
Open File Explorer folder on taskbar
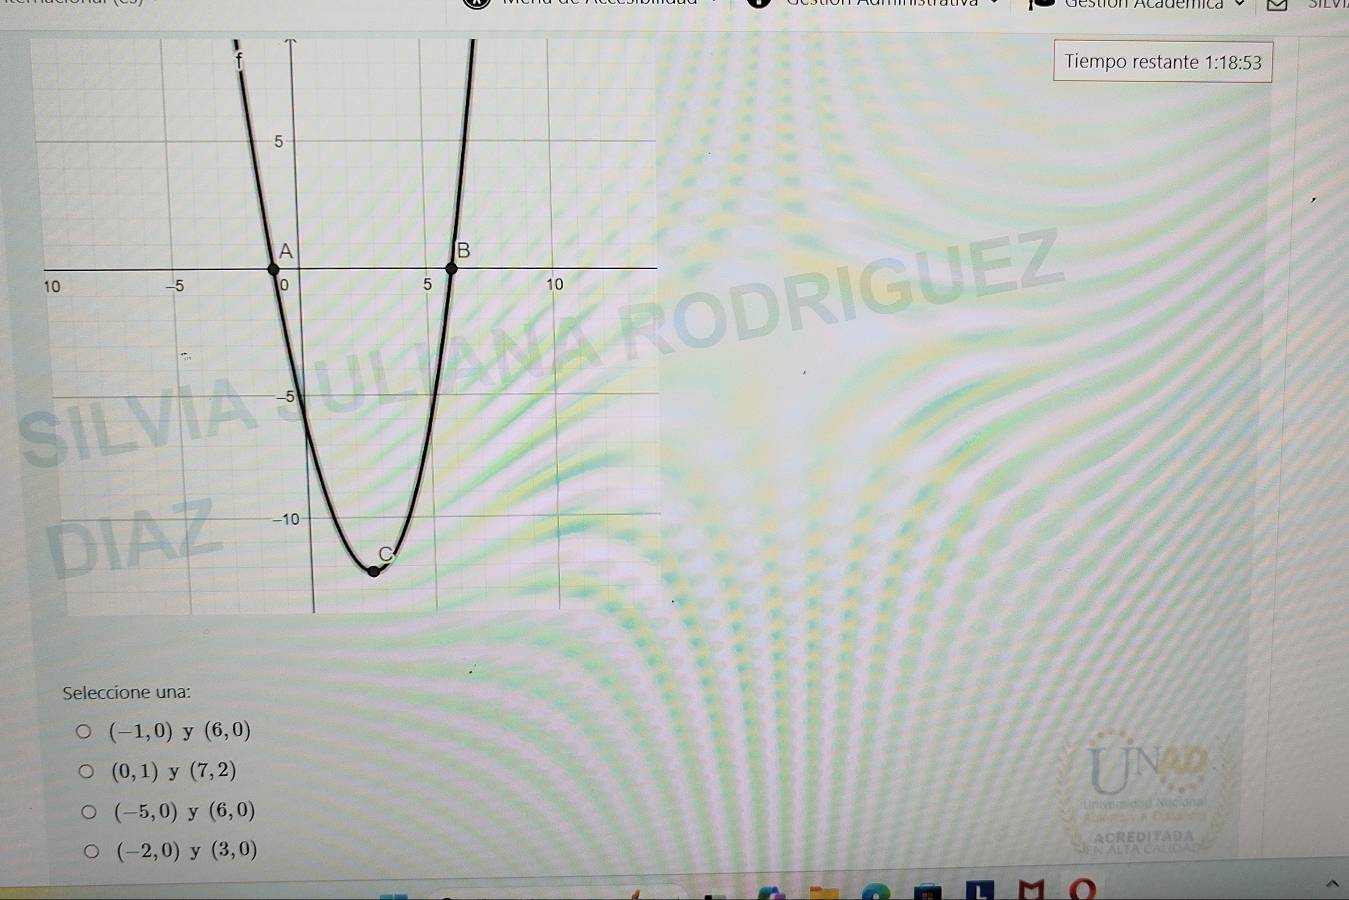822,891
